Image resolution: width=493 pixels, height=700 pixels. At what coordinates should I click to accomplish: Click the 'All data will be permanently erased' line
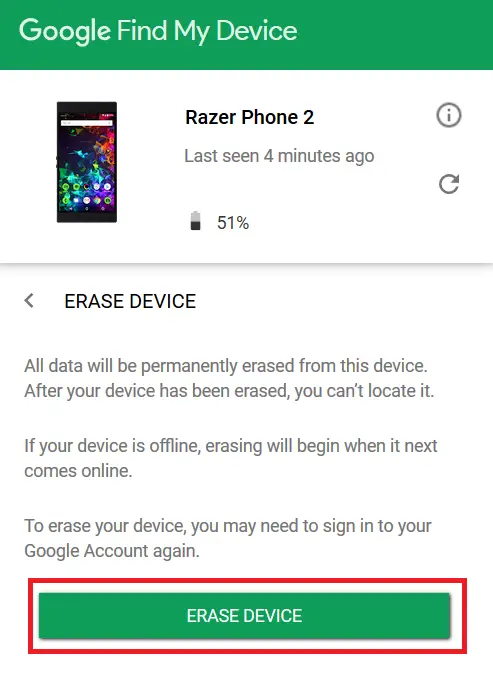[x=226, y=366]
